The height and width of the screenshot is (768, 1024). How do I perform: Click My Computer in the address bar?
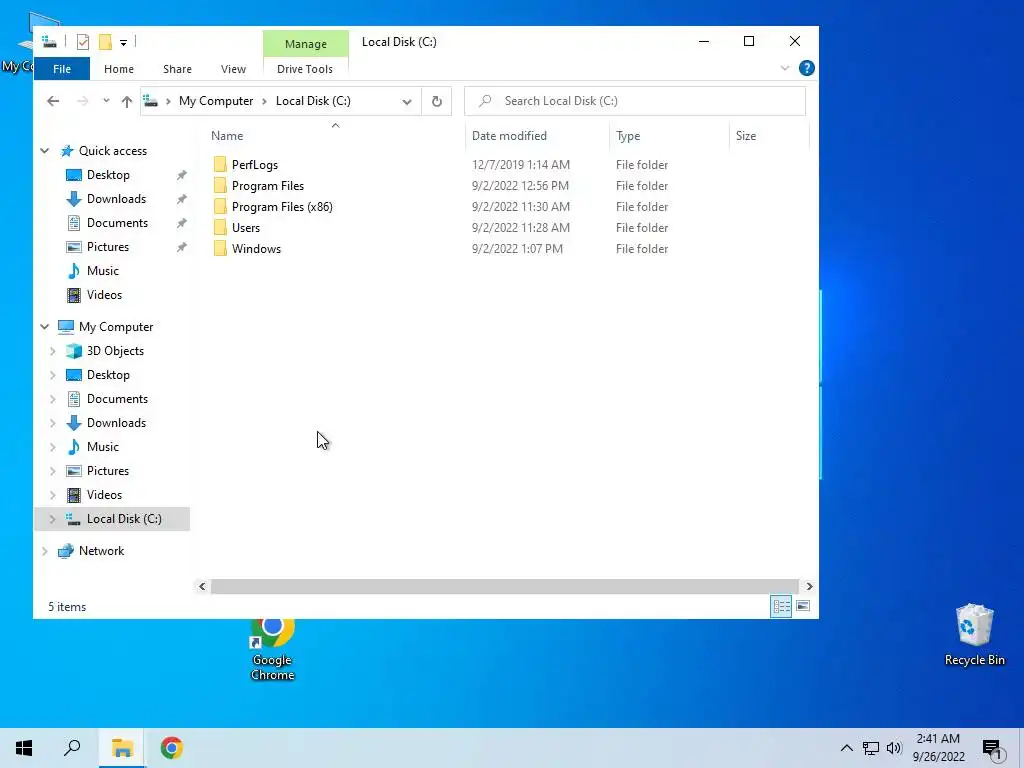[x=216, y=101]
